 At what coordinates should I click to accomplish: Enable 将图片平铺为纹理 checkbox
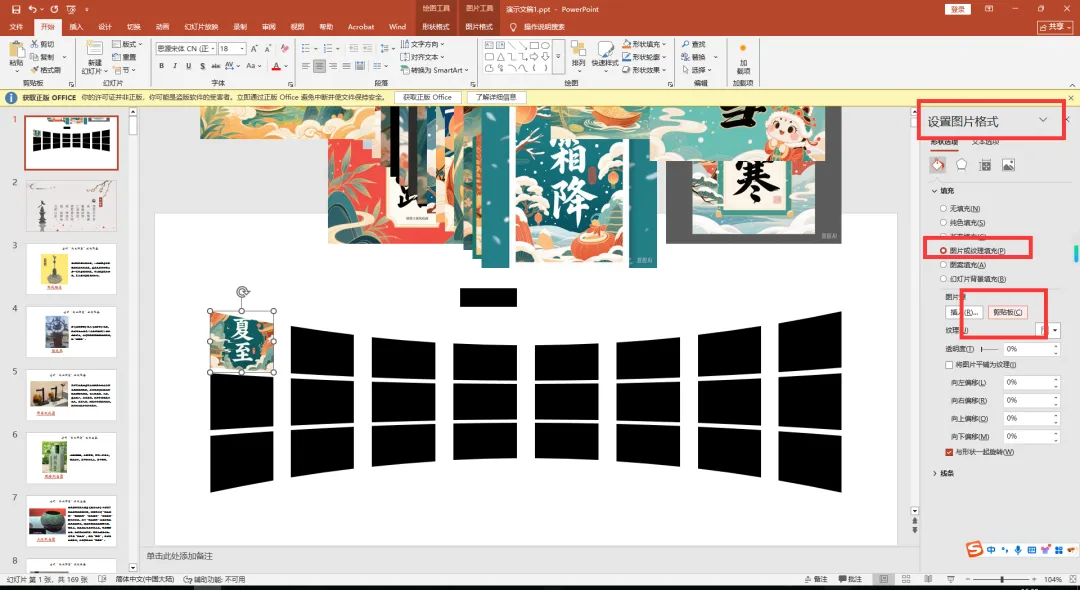click(949, 365)
